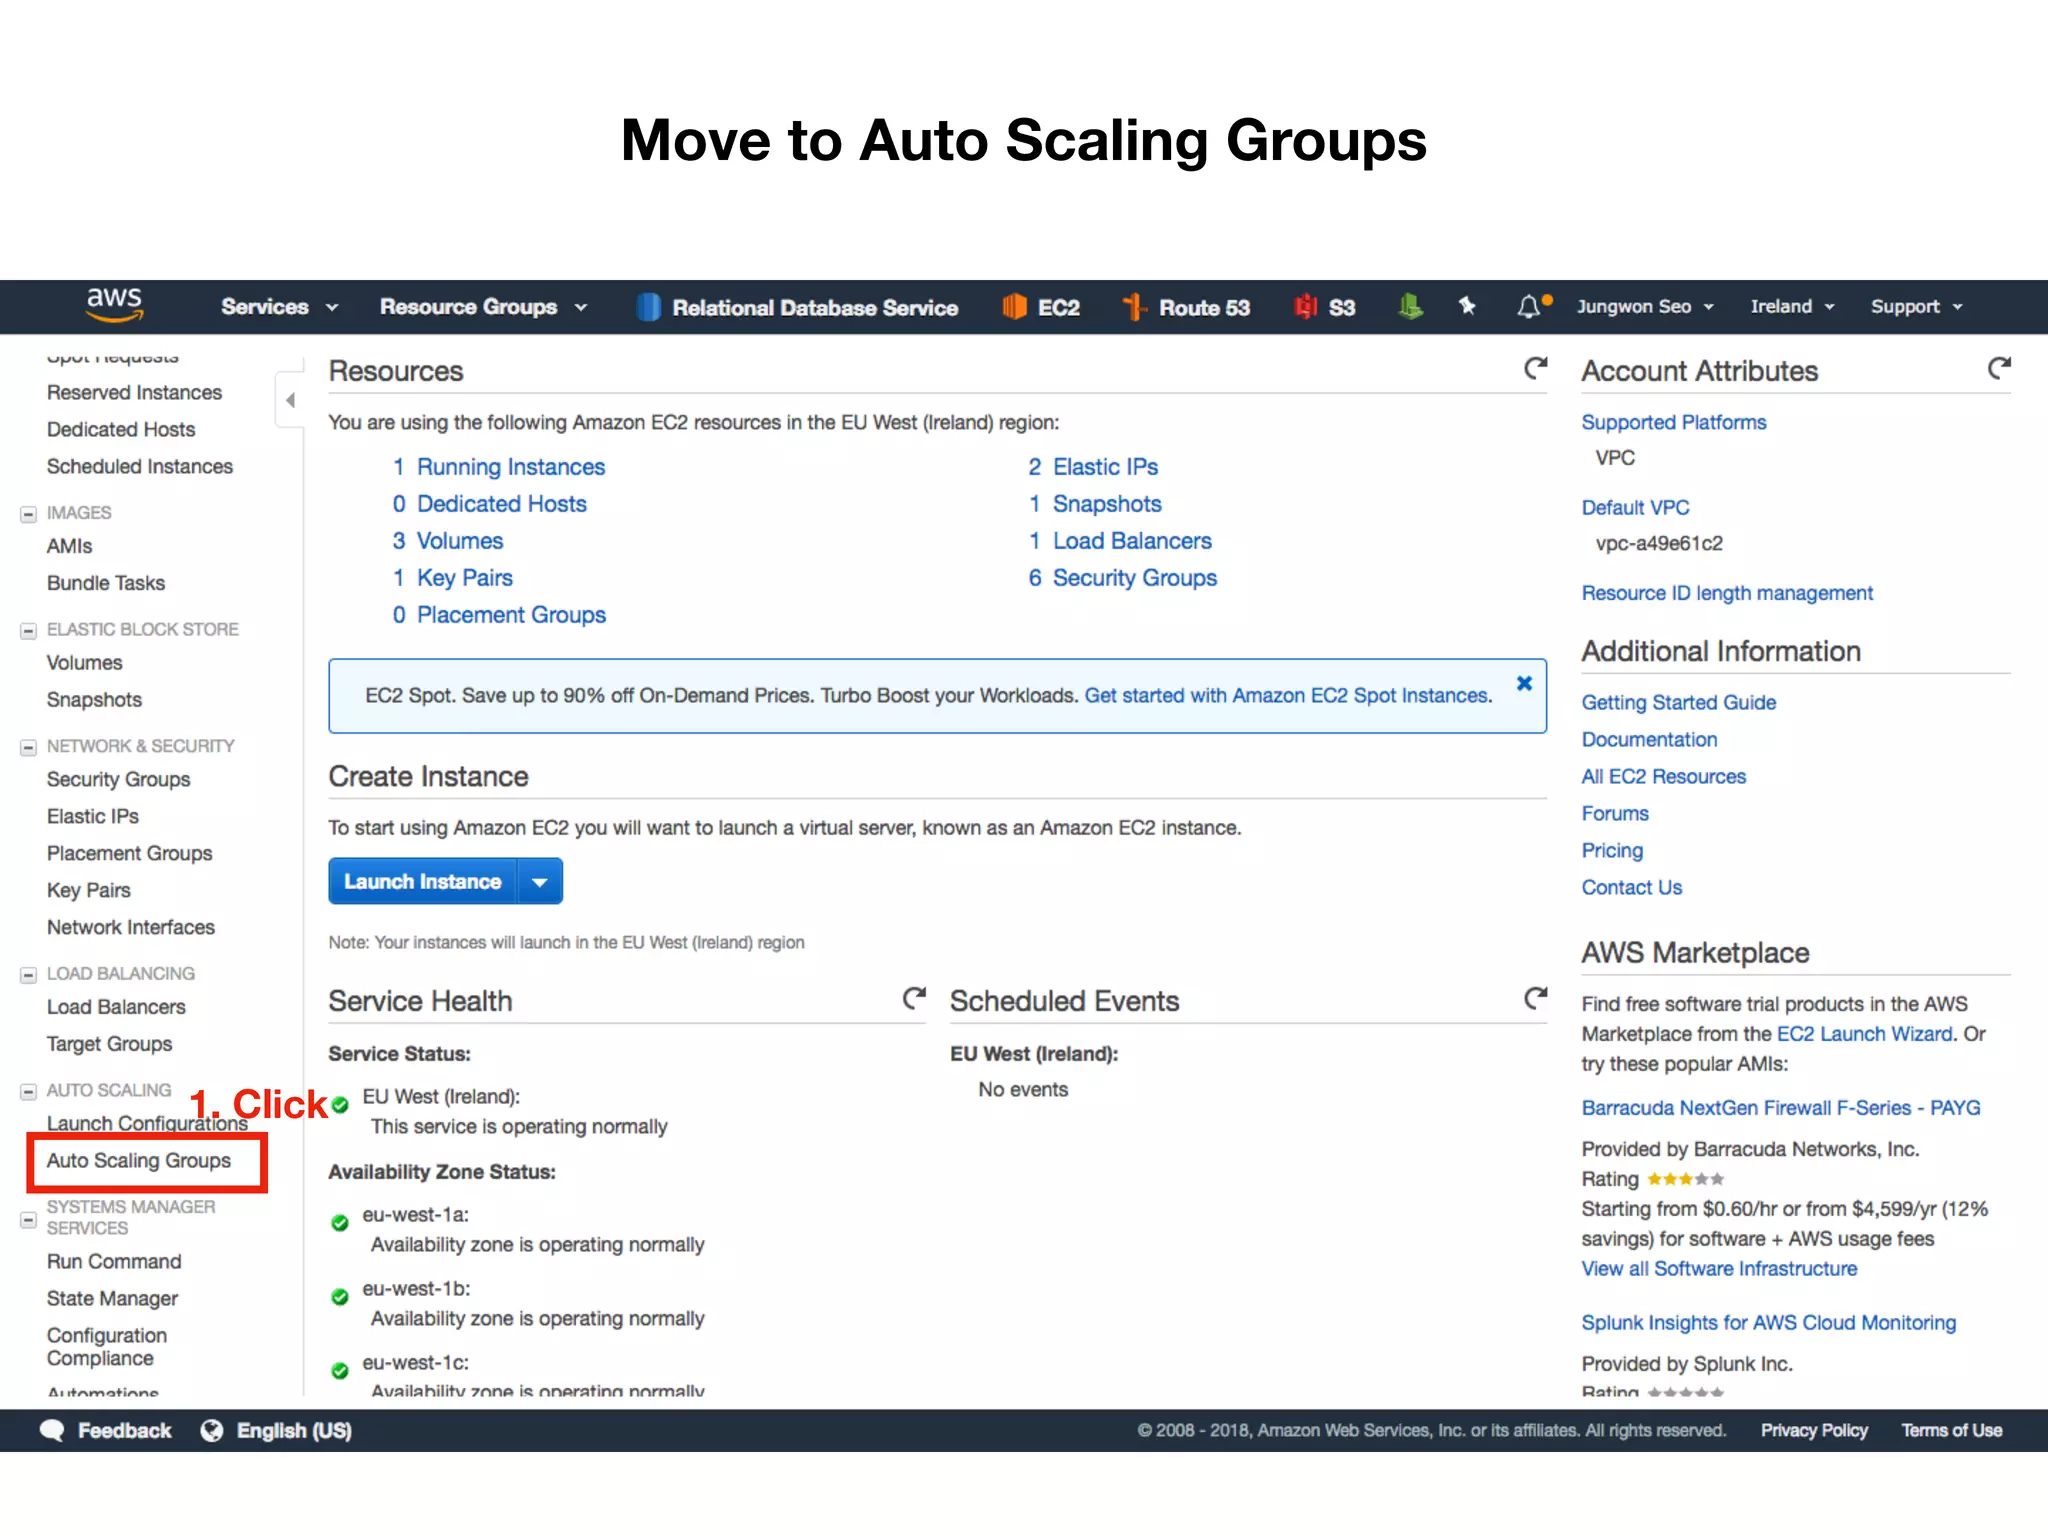Click the AWS logo home icon
The width and height of the screenshot is (2048, 1536).
[114, 305]
